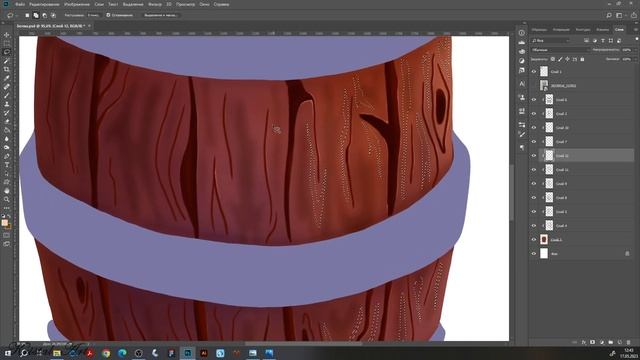Open the Файл menu
Screen dimensions: 640x360
click(20, 4)
